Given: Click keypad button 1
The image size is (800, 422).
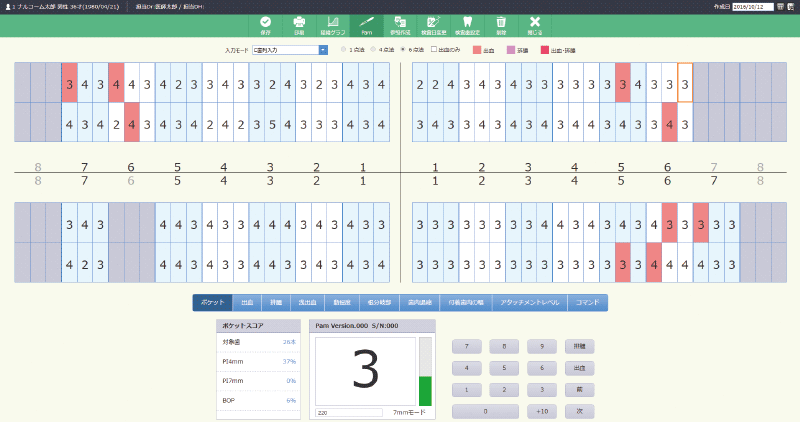Looking at the screenshot, I should [466, 390].
